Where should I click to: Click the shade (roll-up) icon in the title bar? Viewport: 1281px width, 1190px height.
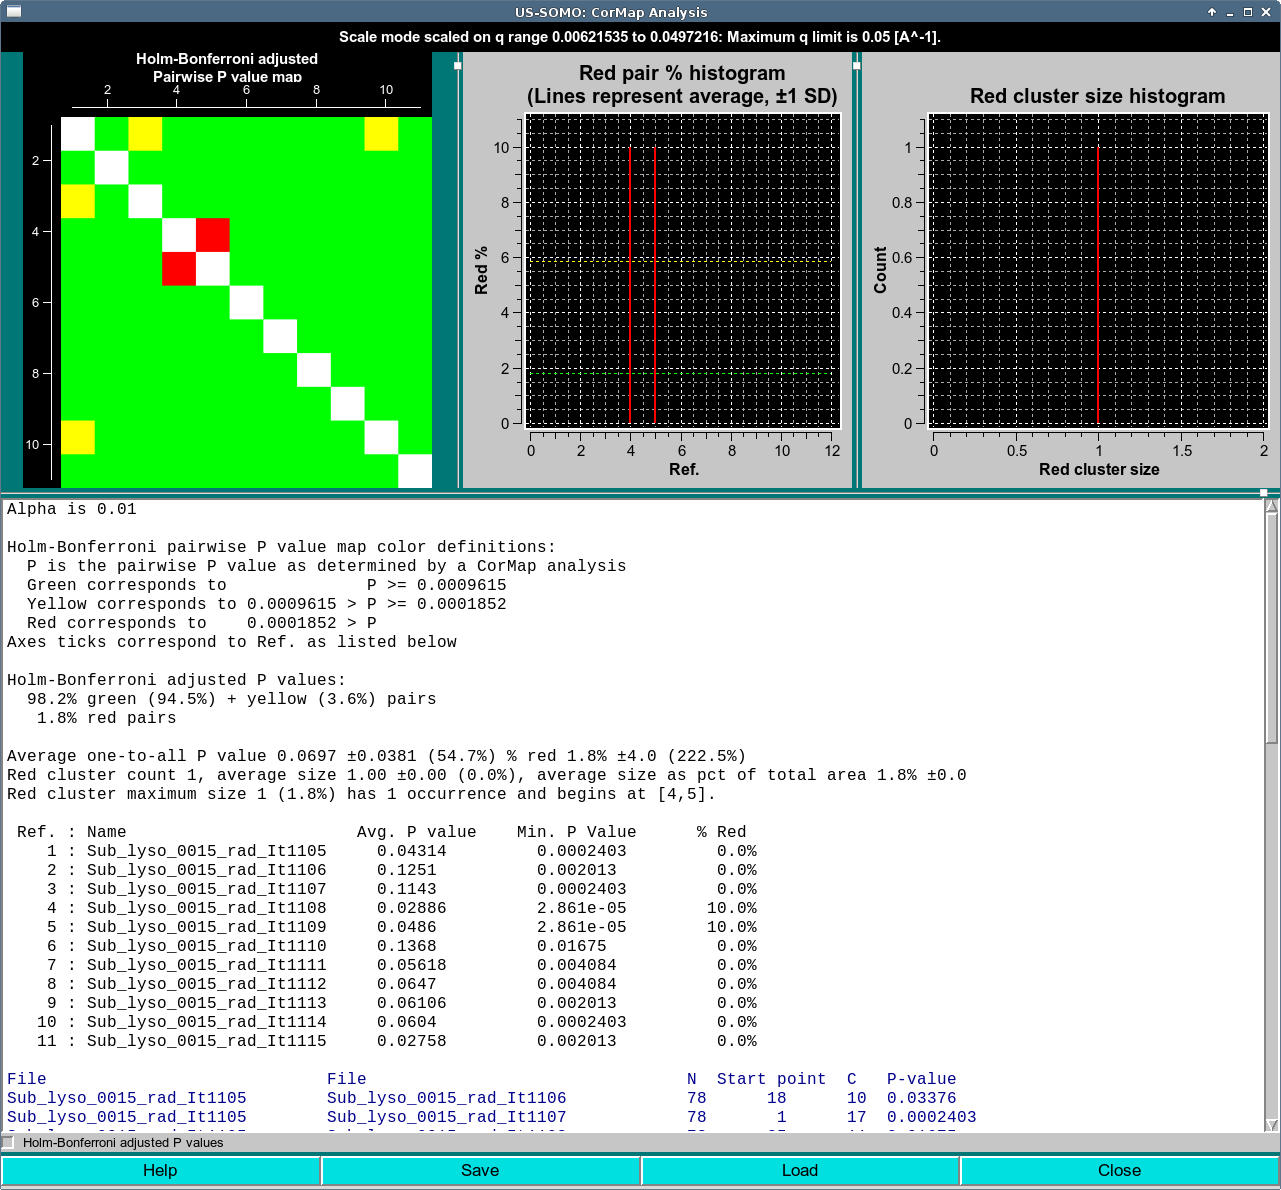pos(1210,11)
